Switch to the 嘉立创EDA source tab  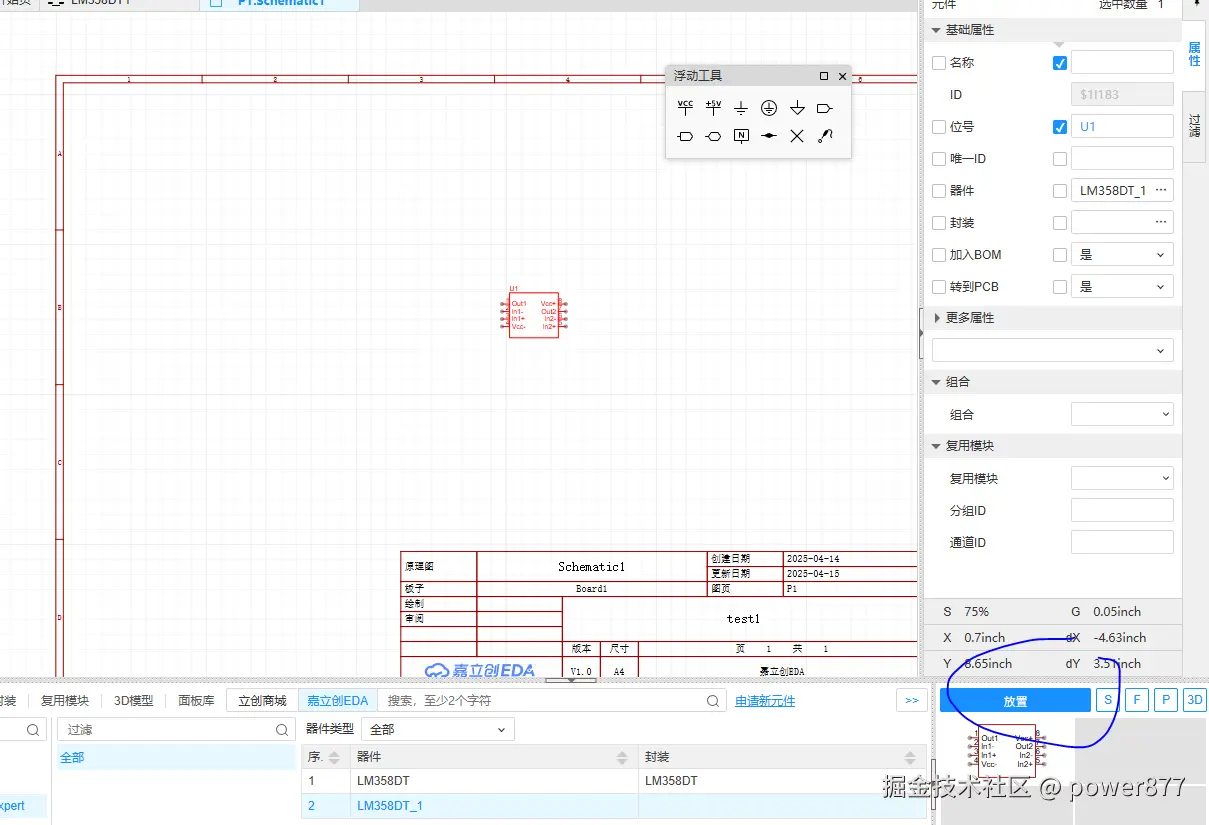337,701
